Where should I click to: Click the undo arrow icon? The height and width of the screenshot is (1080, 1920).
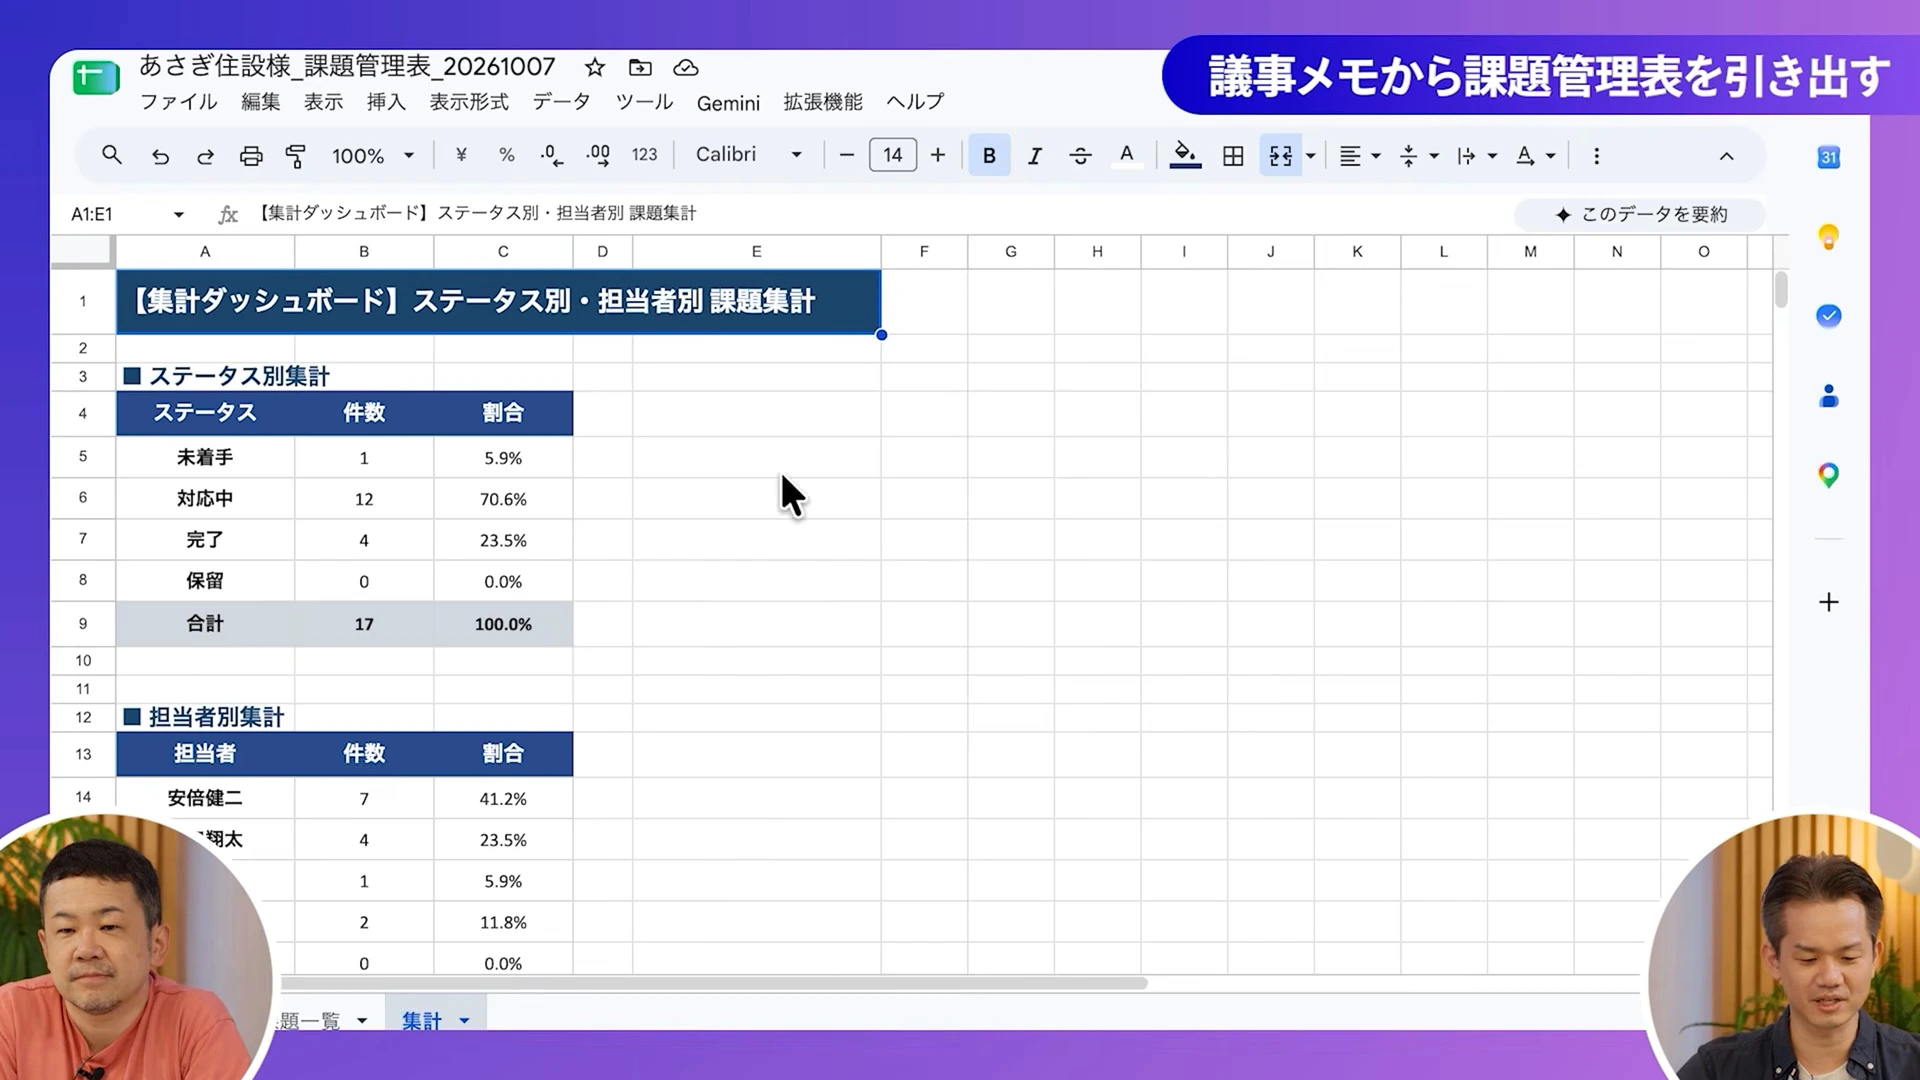[160, 156]
